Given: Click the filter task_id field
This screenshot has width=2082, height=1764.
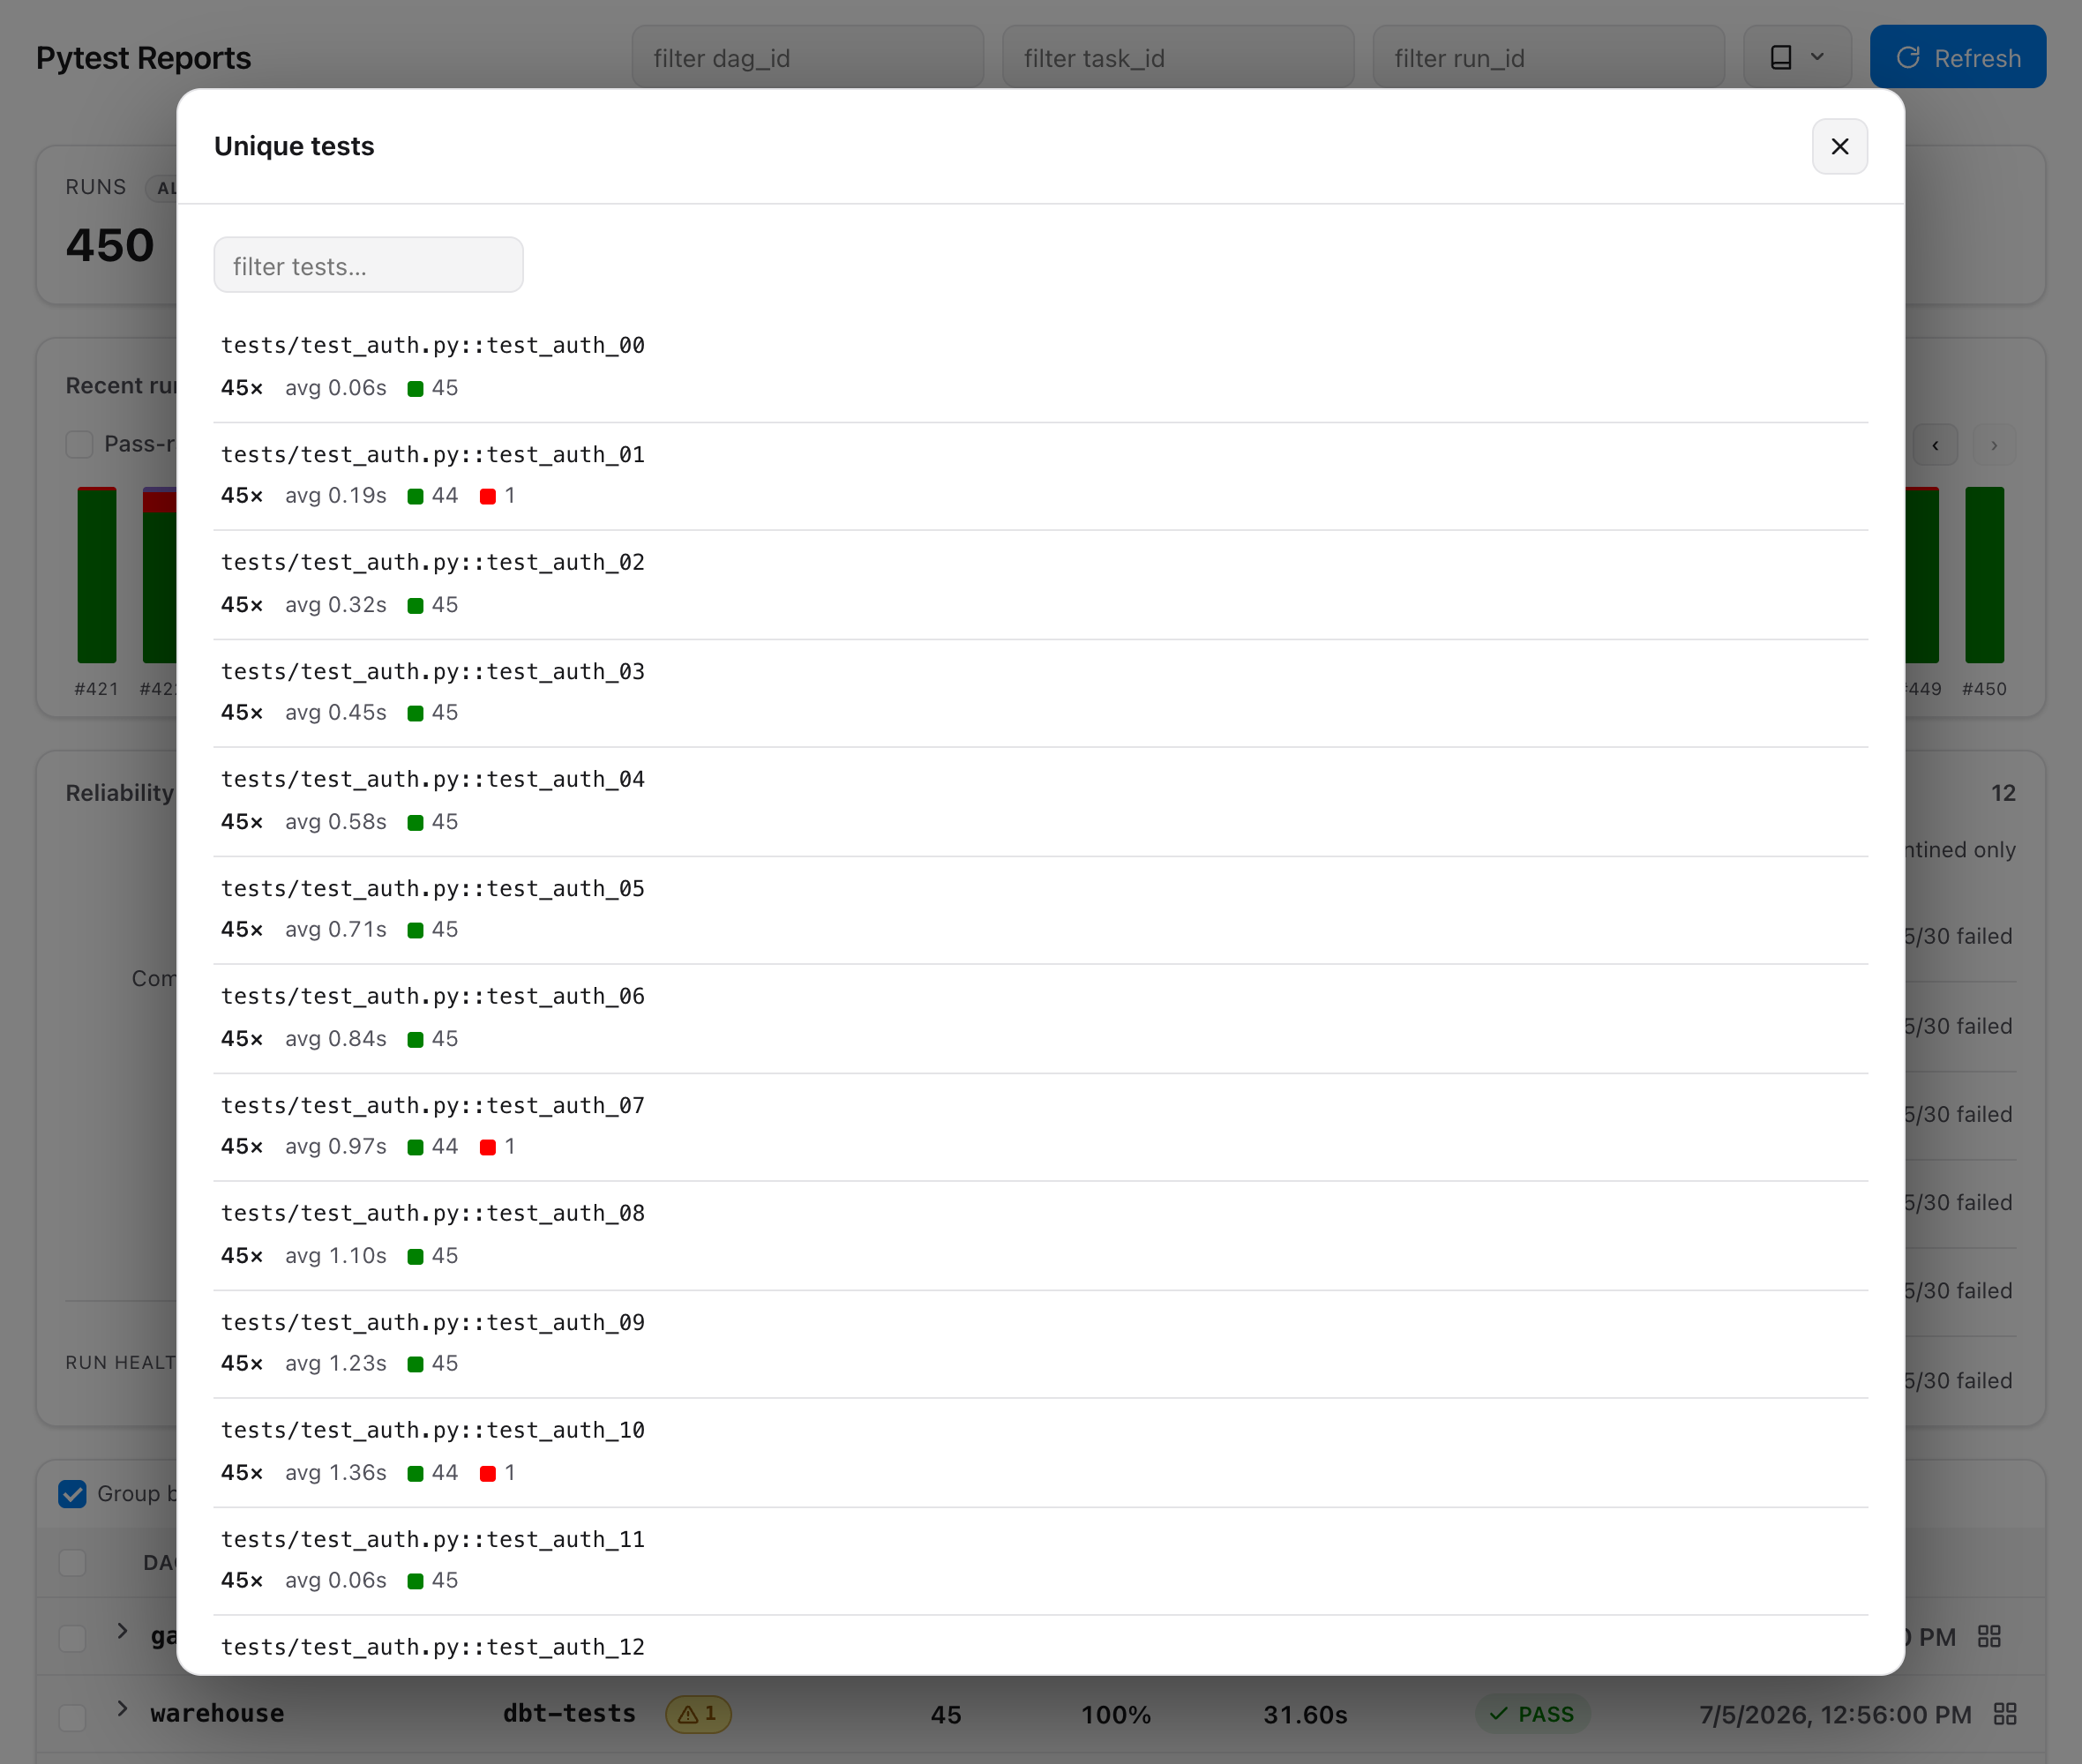Looking at the screenshot, I should (x=1178, y=57).
